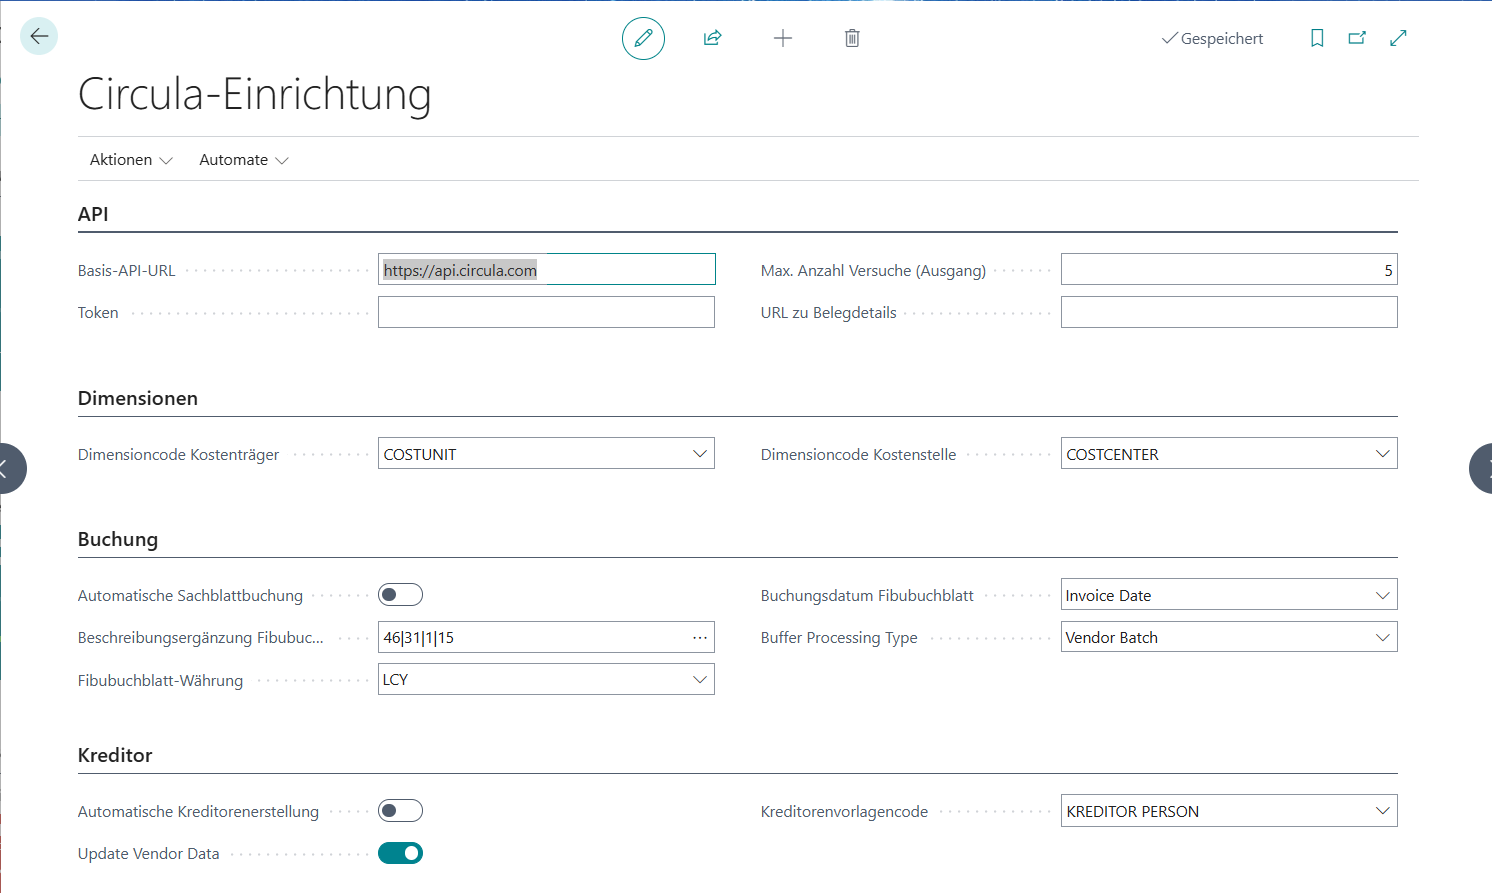Go to previous record arrow on left edge
Screen dimensions: 1493x893
point(8,468)
